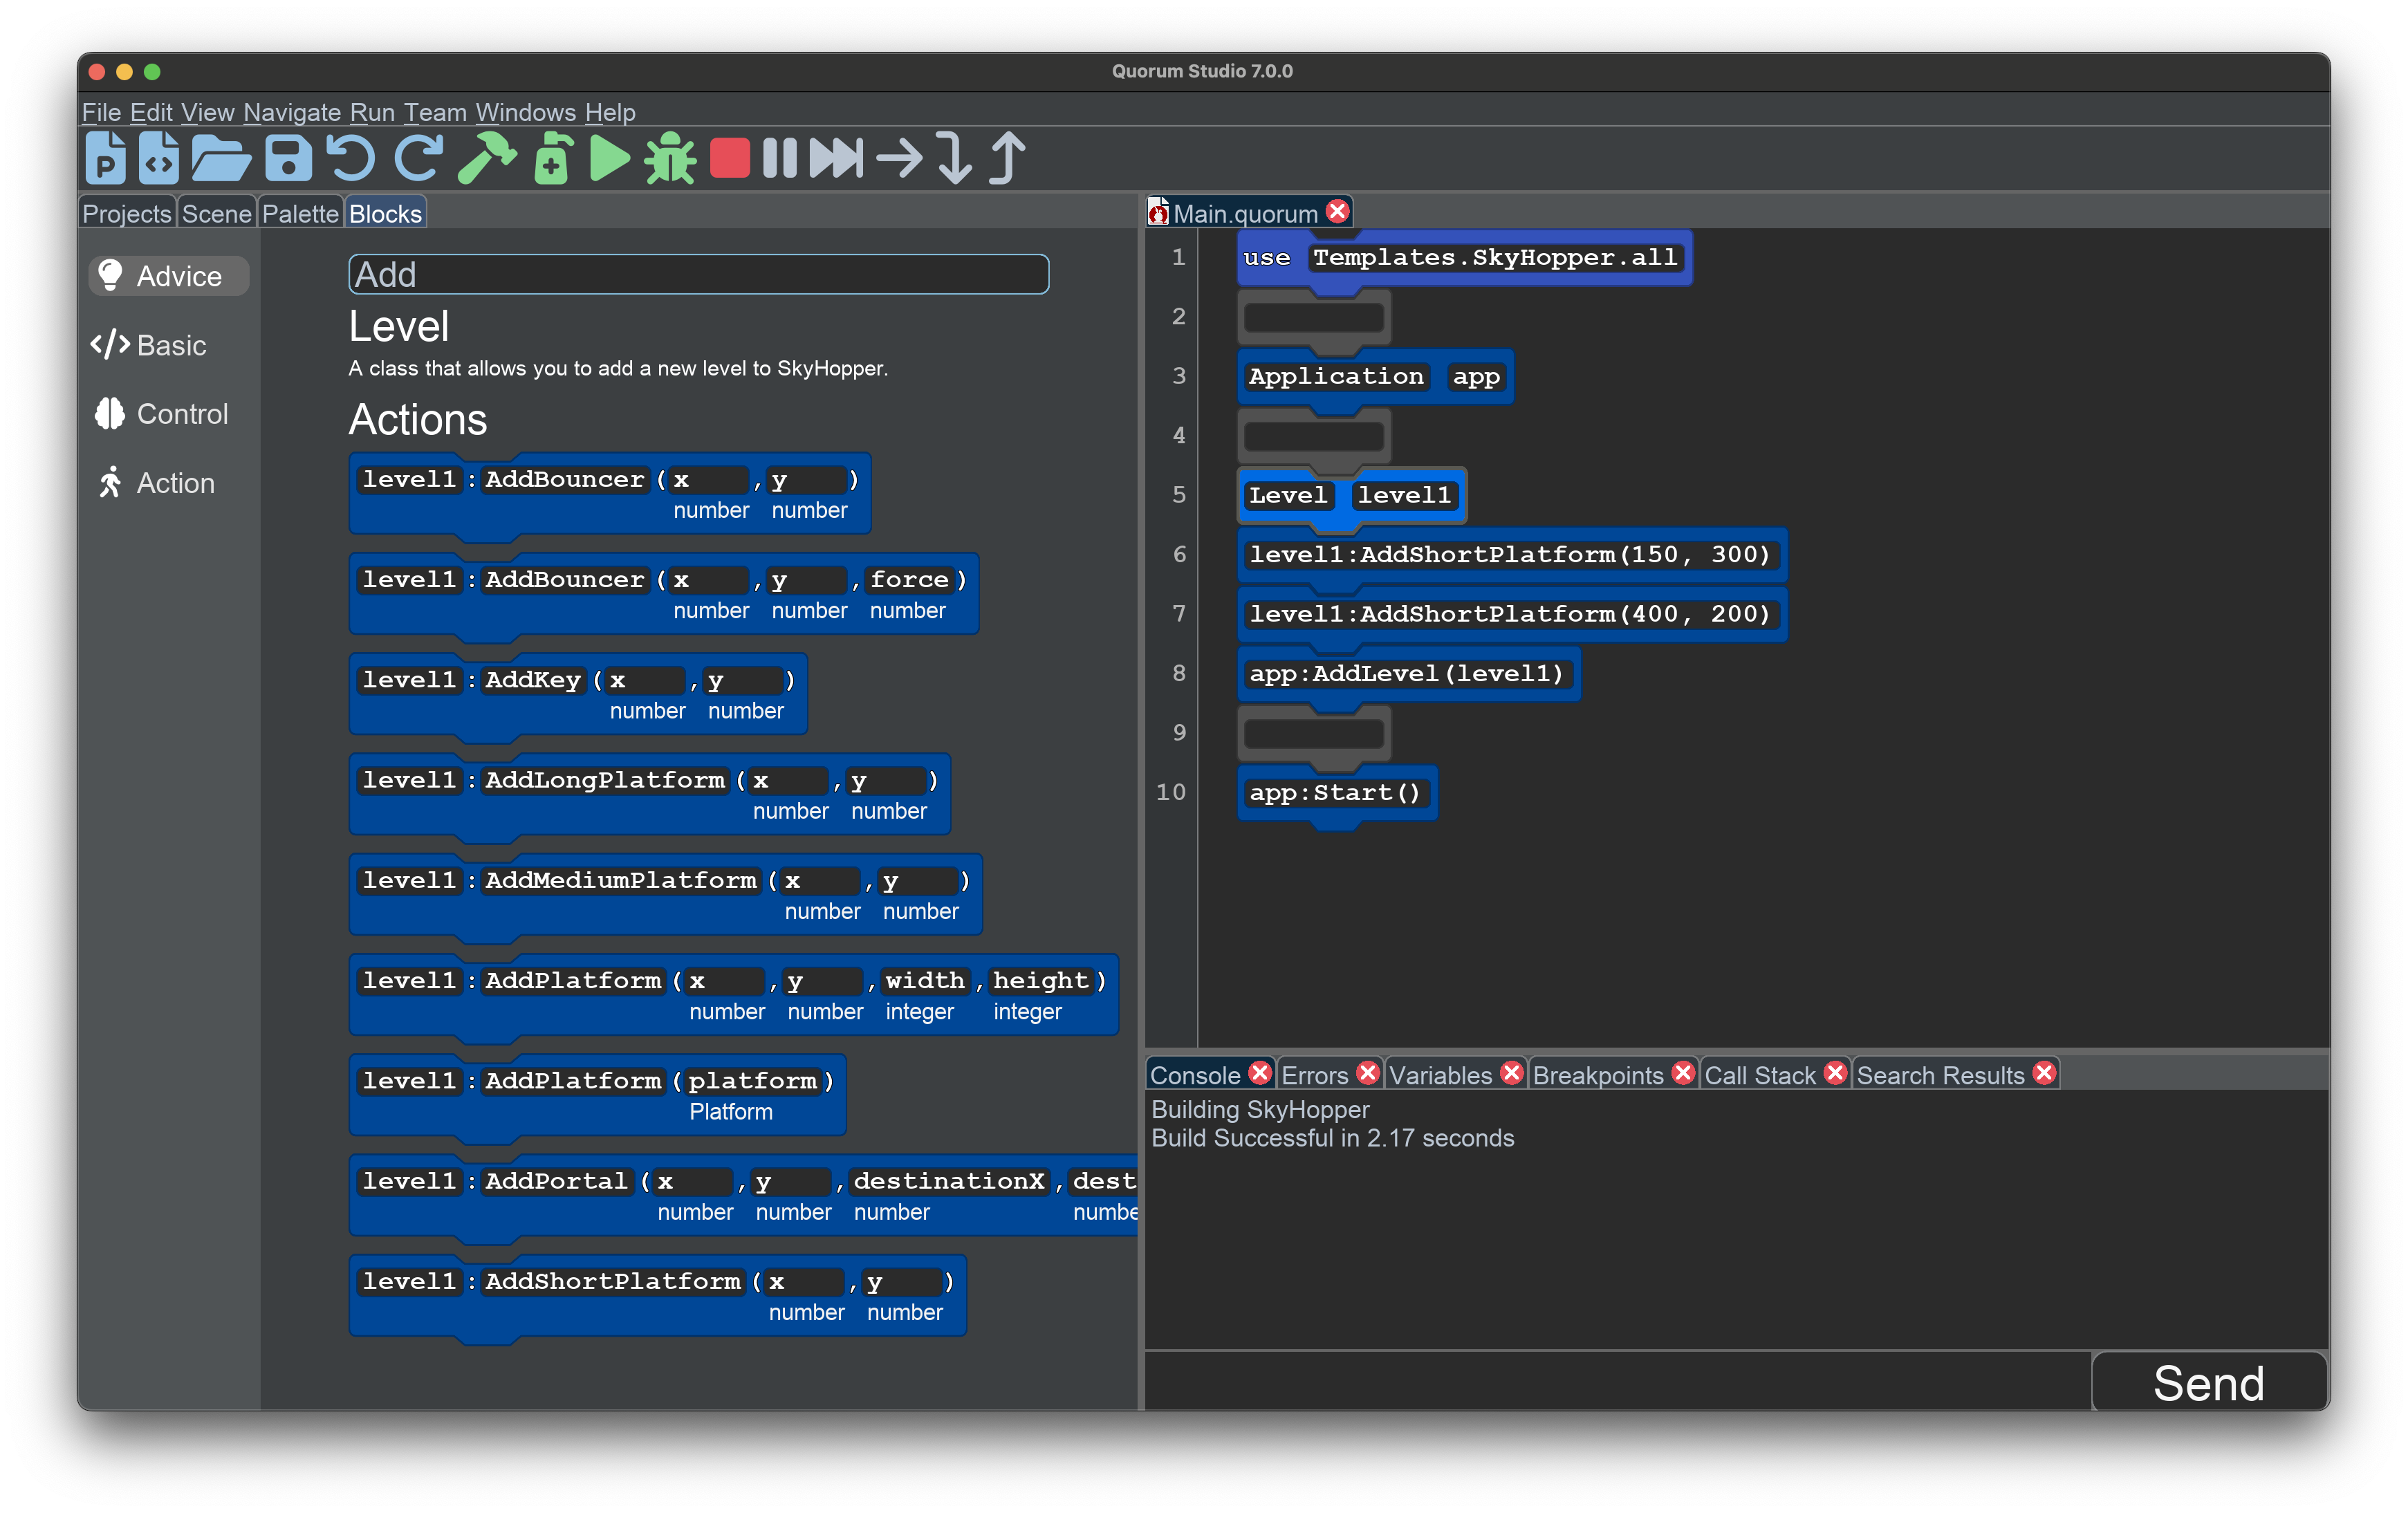Open the Team menu
This screenshot has width=2408, height=1513.
pos(435,112)
